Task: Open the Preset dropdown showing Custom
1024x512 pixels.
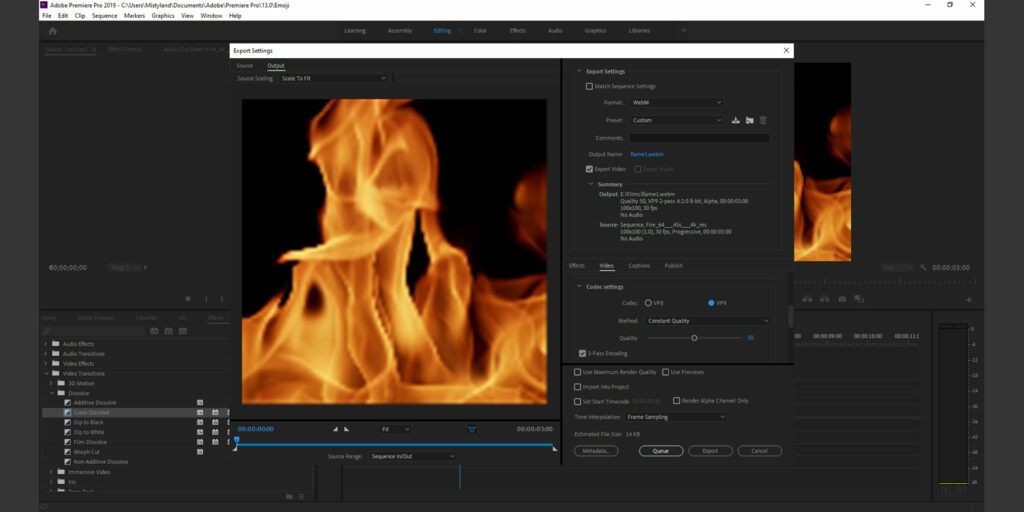Action: click(x=677, y=120)
